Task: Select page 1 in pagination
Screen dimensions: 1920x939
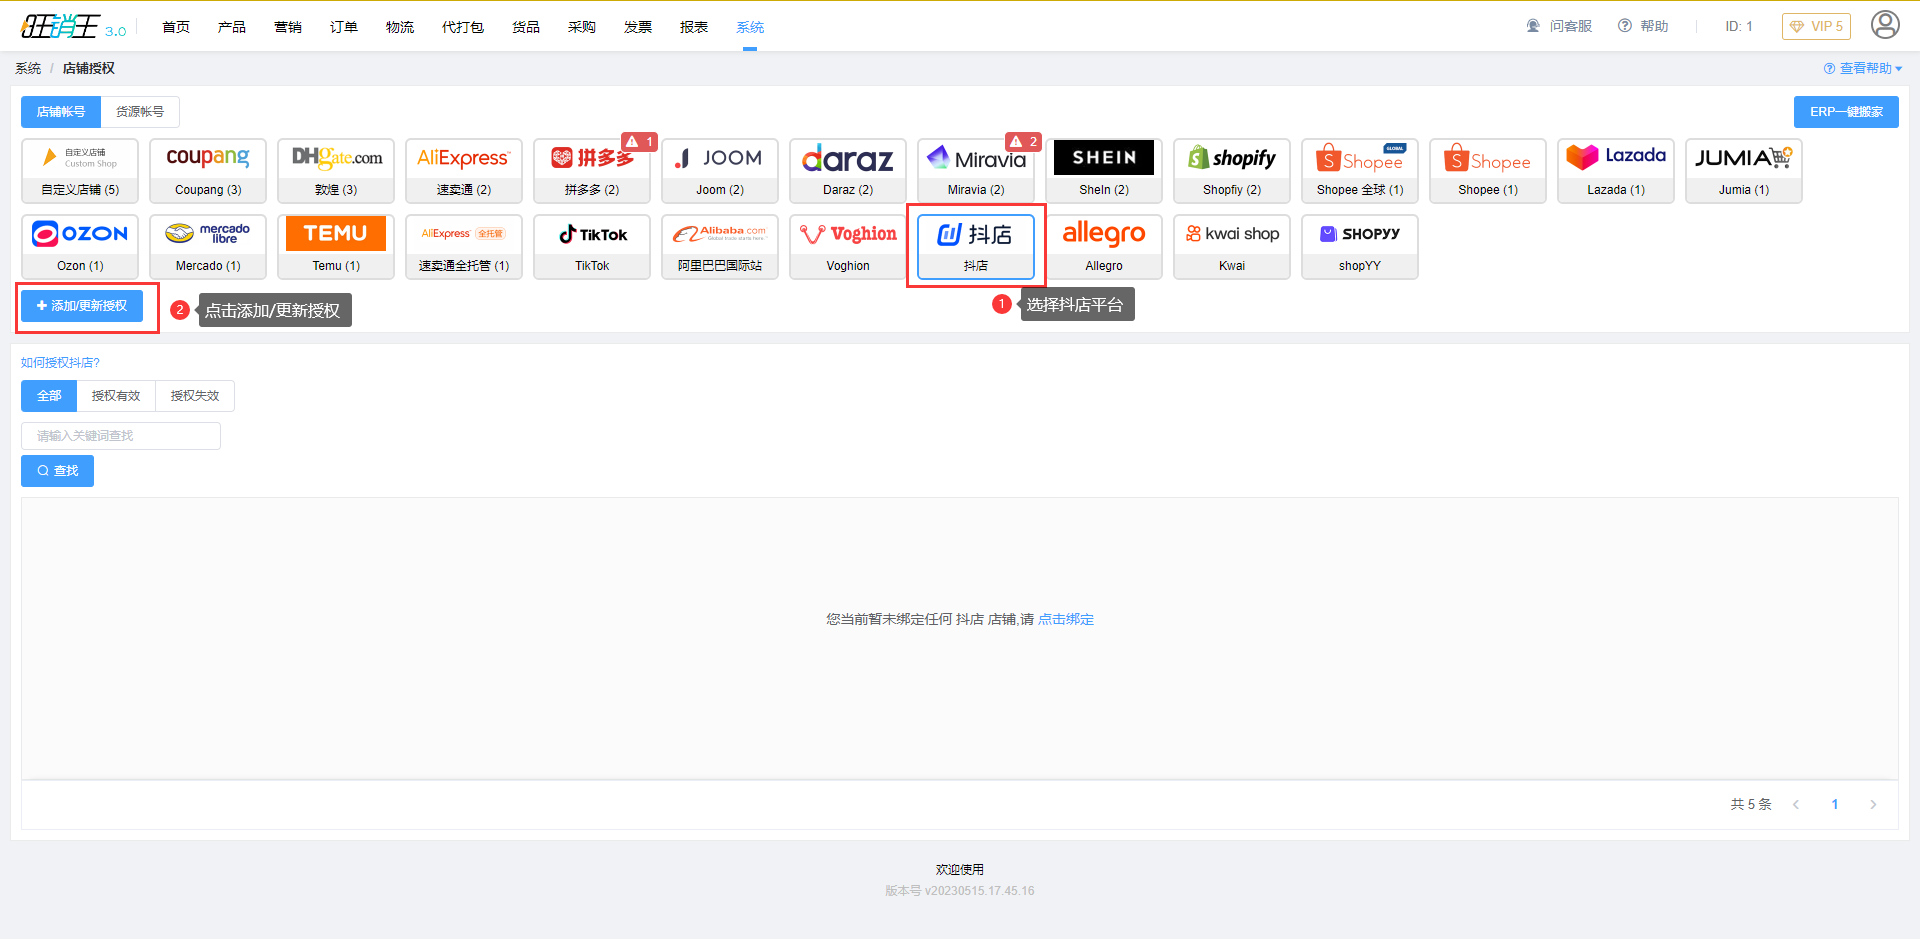Action: coord(1835,805)
